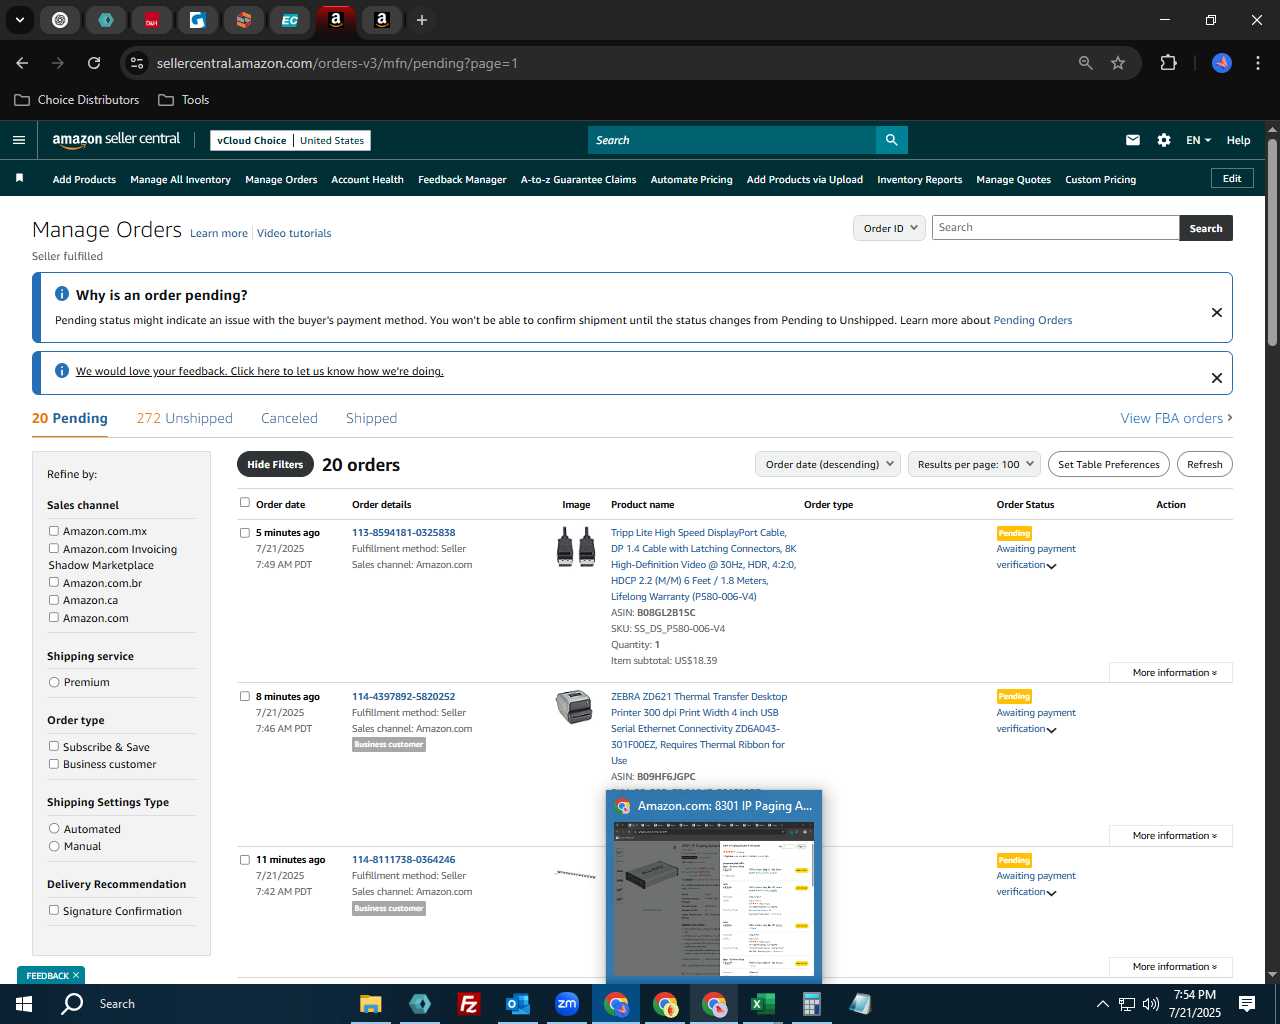This screenshot has height=1024, width=1280.
Task: Click the Tripp Lite cable product image
Action: 576,547
